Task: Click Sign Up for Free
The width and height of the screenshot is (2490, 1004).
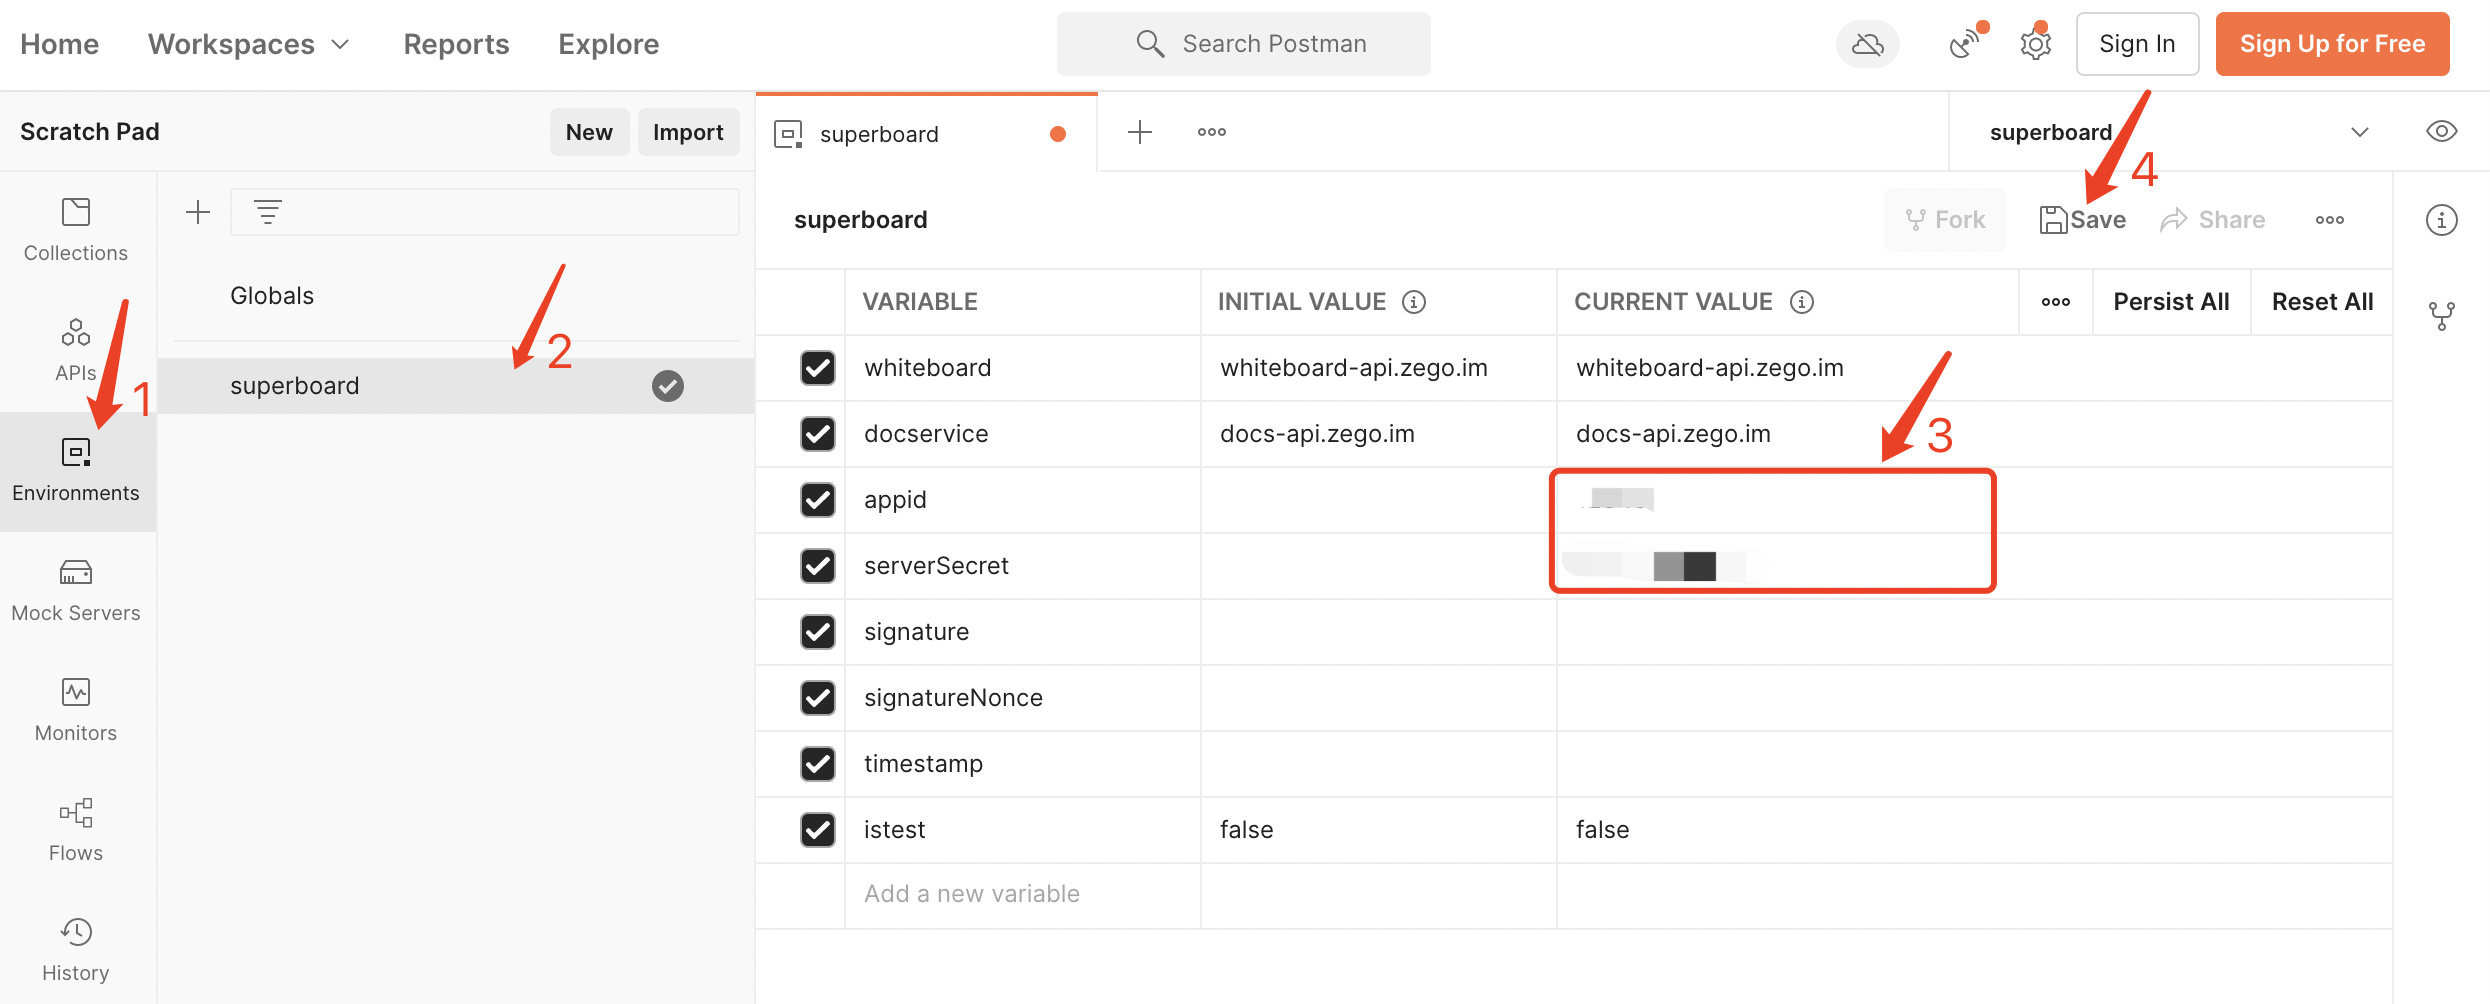Action: [x=2332, y=44]
